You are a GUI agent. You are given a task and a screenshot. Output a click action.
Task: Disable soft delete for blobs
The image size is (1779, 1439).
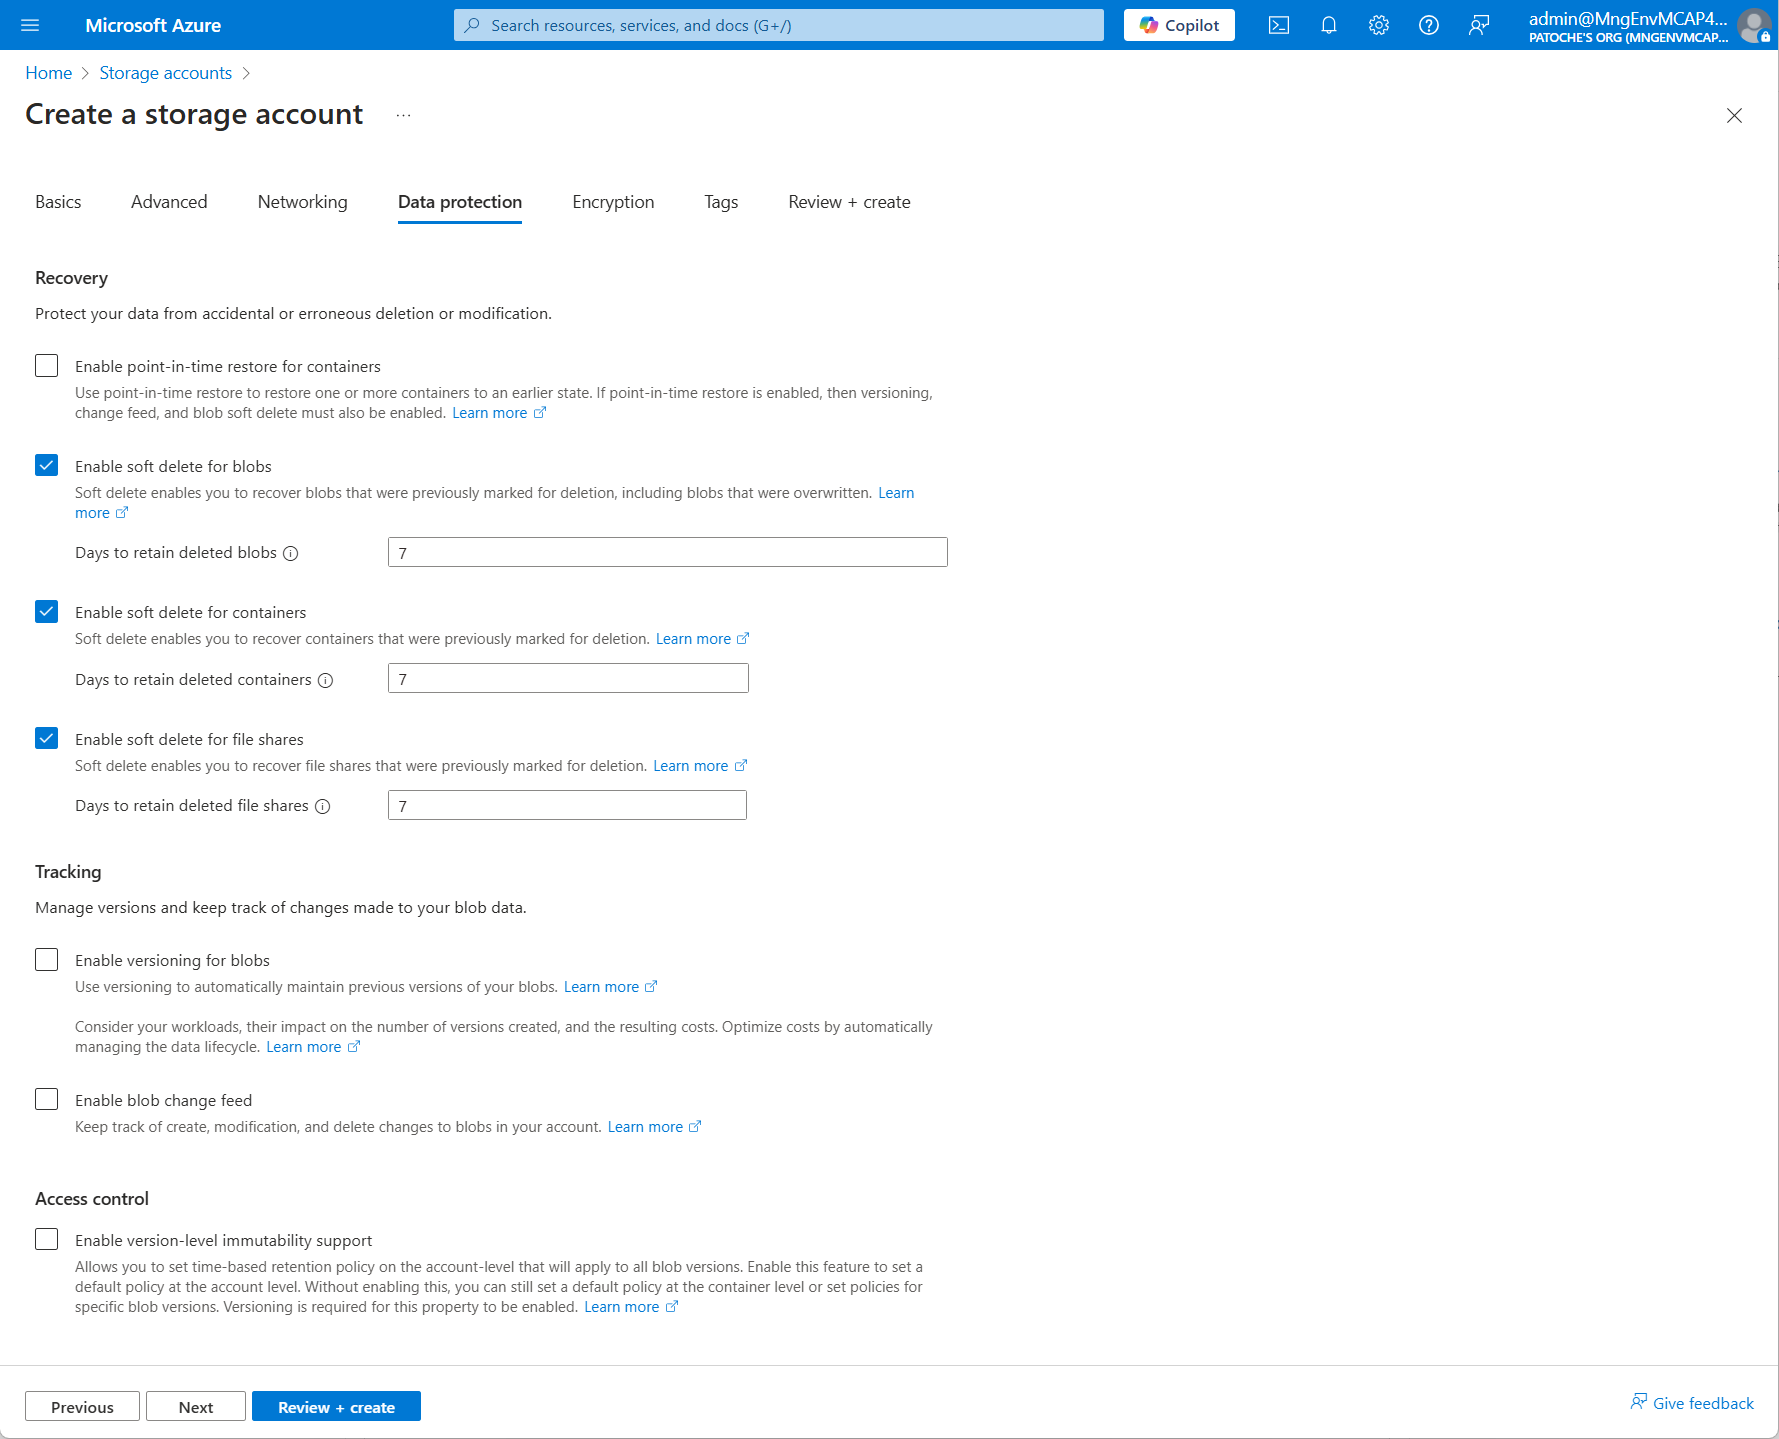(x=46, y=465)
